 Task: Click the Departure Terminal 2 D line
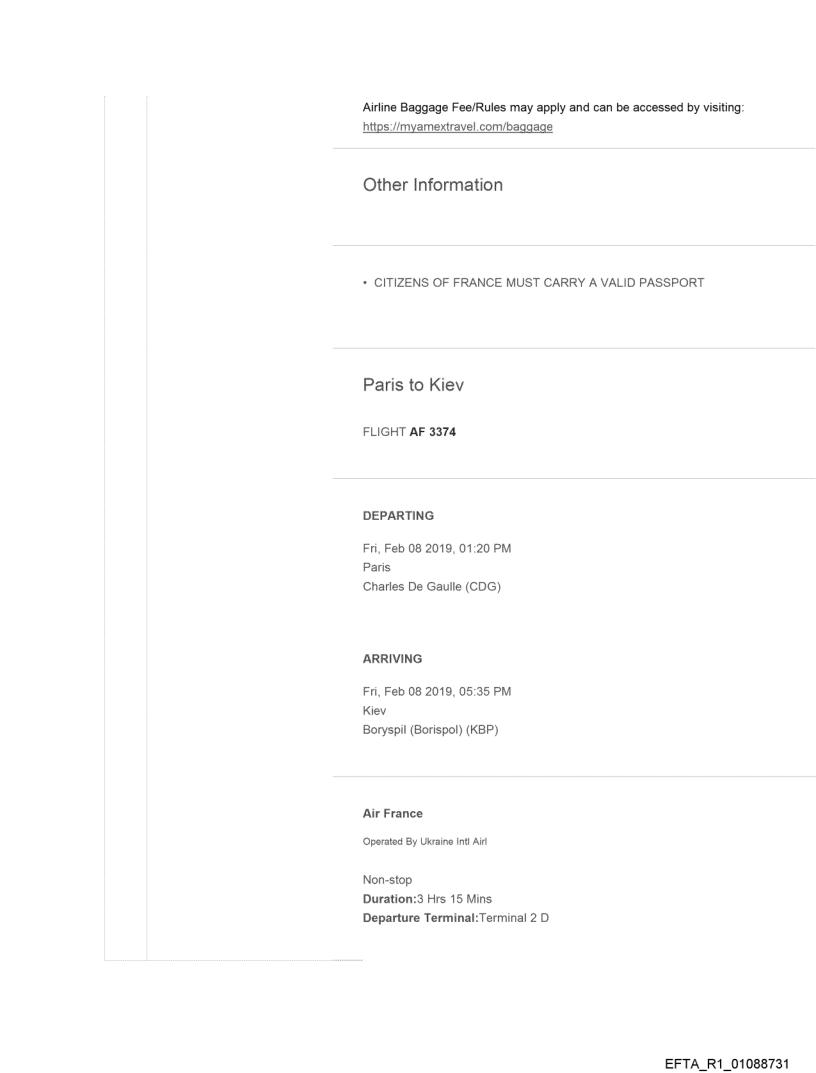coord(456,917)
